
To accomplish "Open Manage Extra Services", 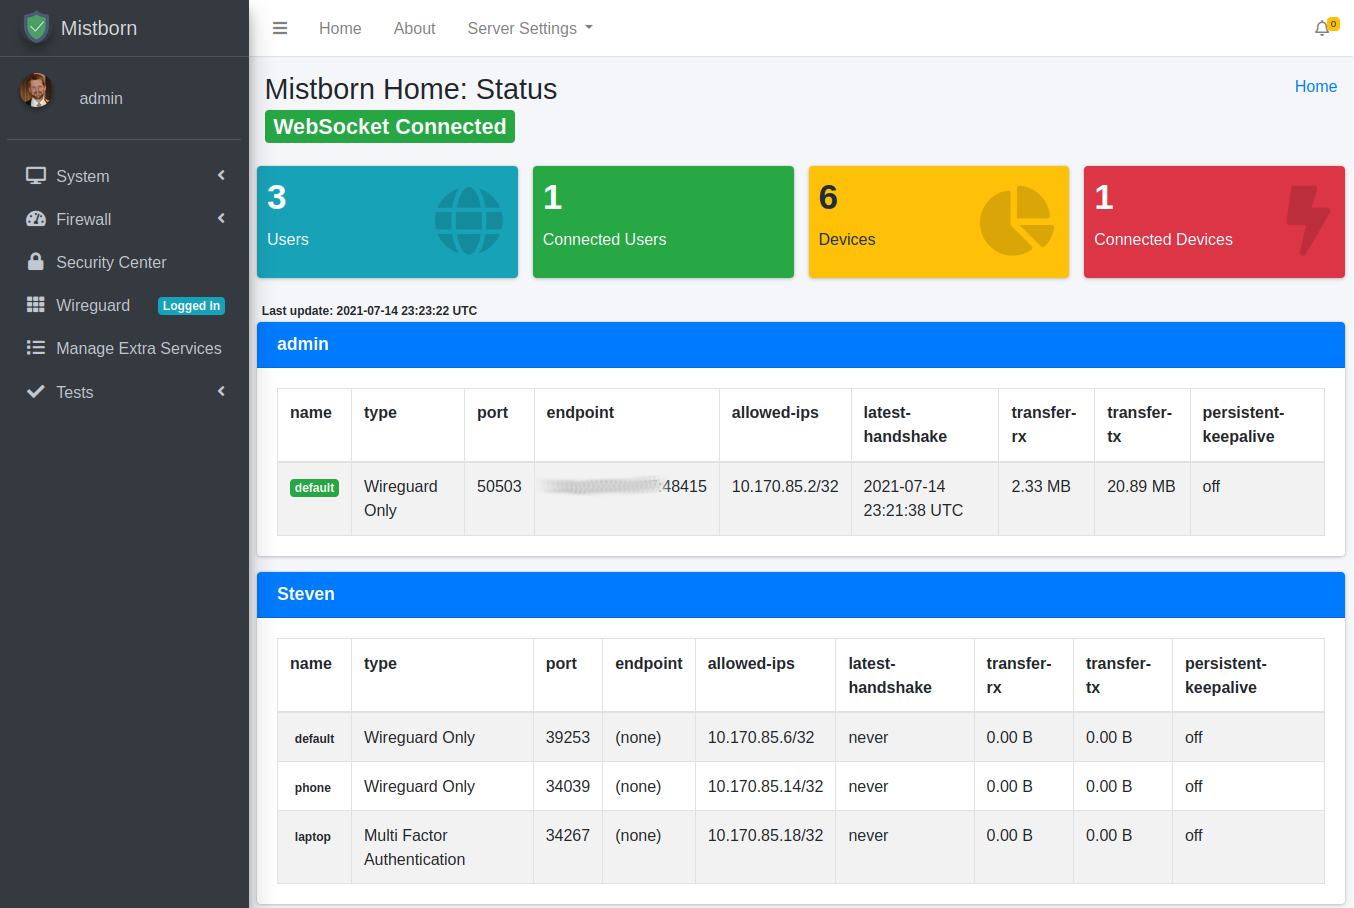I will coord(124,348).
